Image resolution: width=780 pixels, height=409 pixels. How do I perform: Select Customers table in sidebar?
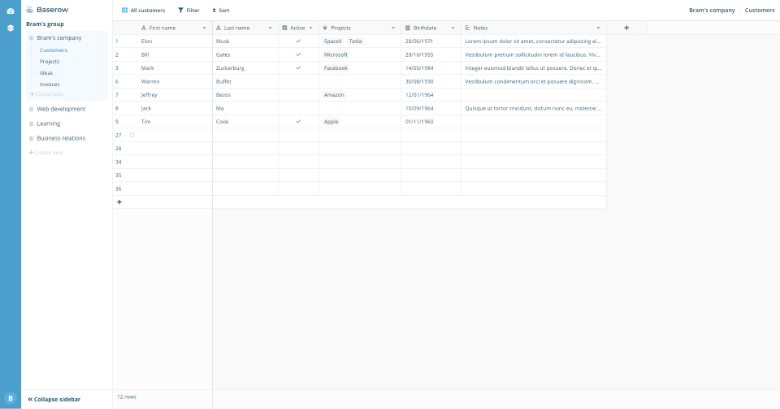53,50
